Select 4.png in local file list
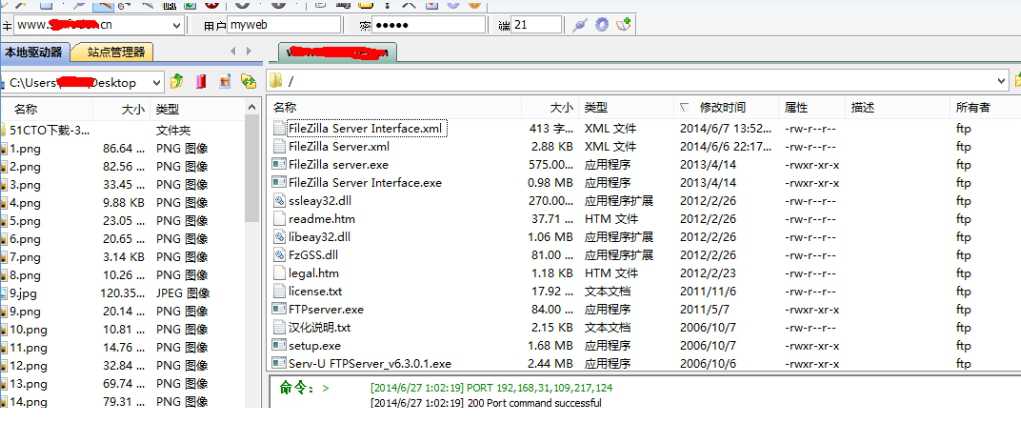The width and height of the screenshot is (1021, 424). coord(25,203)
